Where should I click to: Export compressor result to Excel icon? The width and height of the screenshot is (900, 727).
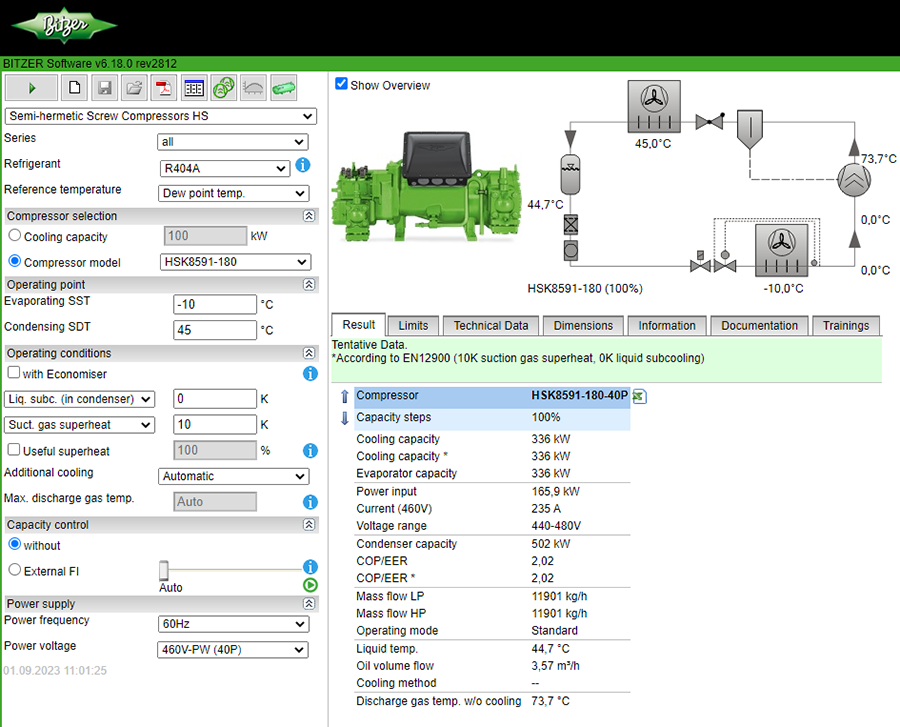tap(639, 396)
